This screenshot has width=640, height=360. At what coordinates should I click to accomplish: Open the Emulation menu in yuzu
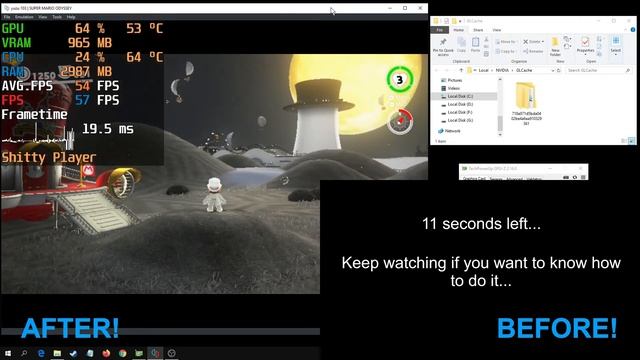(24, 17)
